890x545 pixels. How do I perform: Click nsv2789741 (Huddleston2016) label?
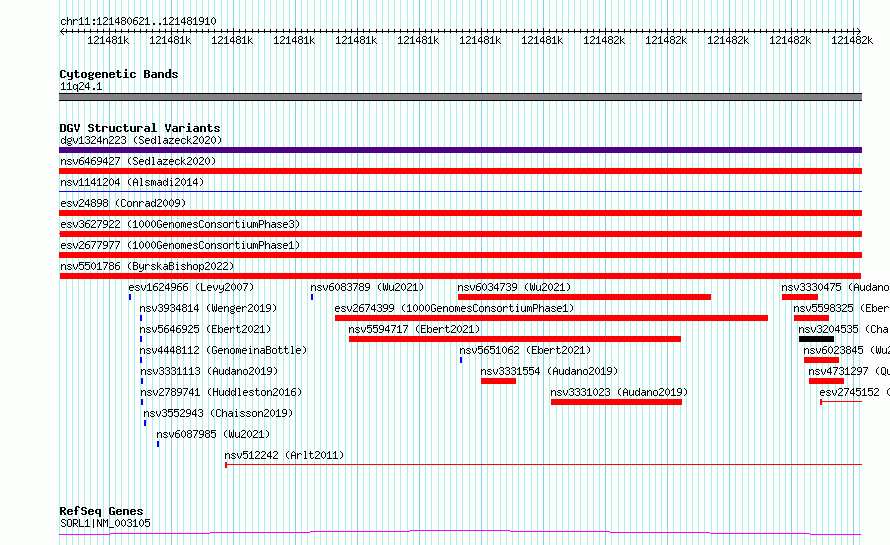pyautogui.click(x=221, y=392)
